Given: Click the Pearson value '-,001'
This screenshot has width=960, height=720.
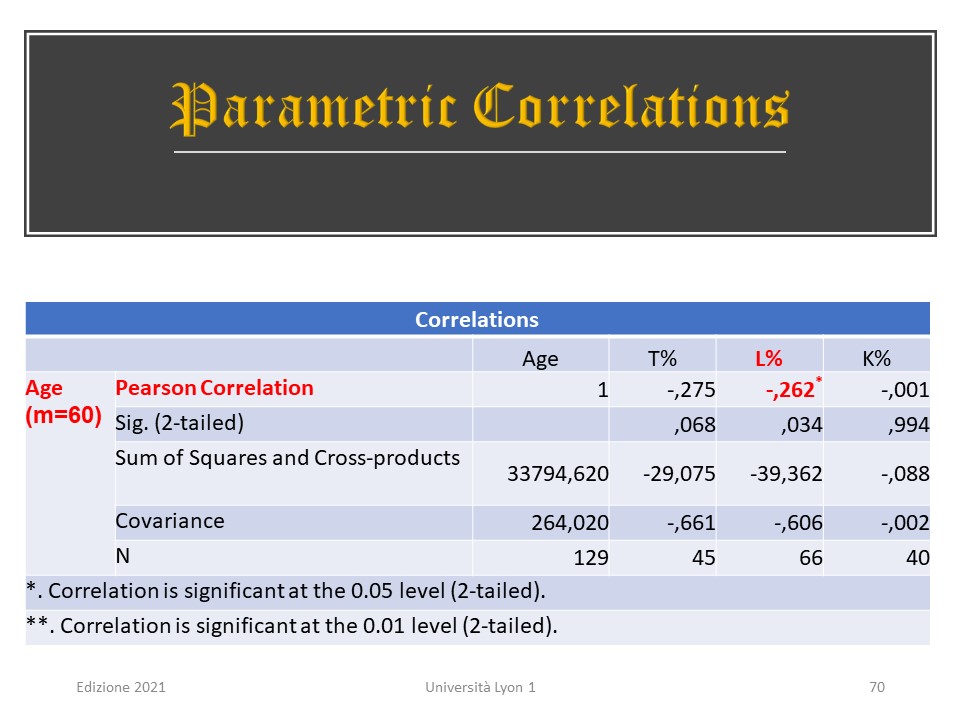Looking at the screenshot, I should [x=905, y=390].
